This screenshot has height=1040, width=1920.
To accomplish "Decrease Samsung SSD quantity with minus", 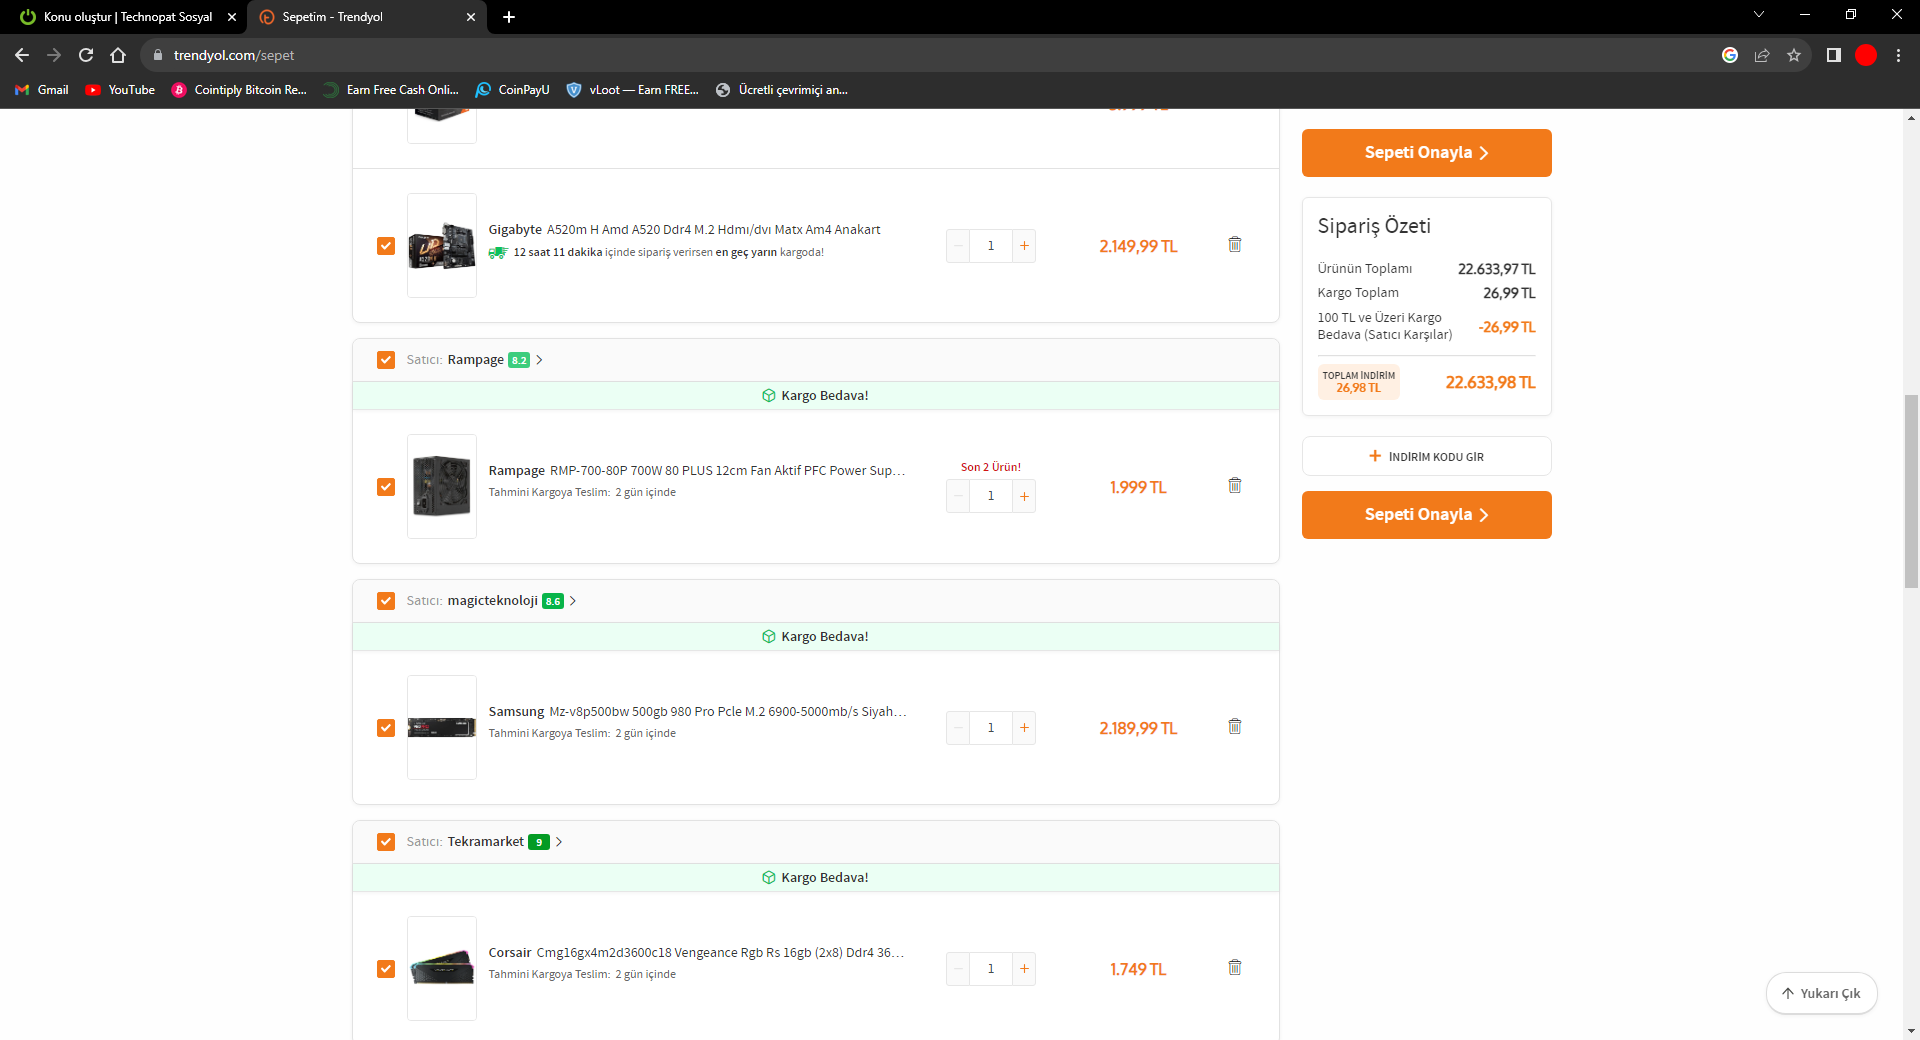I will pyautogui.click(x=958, y=728).
